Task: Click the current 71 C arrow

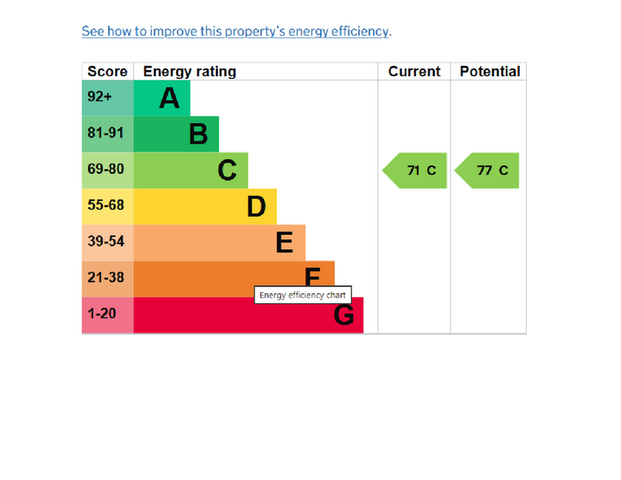Action: point(414,171)
